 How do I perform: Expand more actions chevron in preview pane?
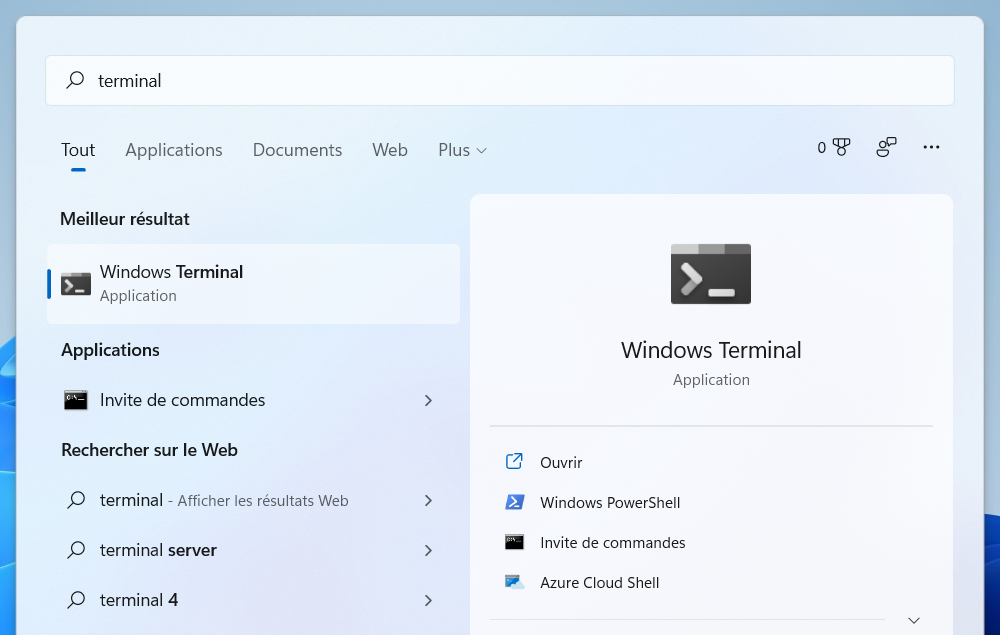click(x=913, y=620)
